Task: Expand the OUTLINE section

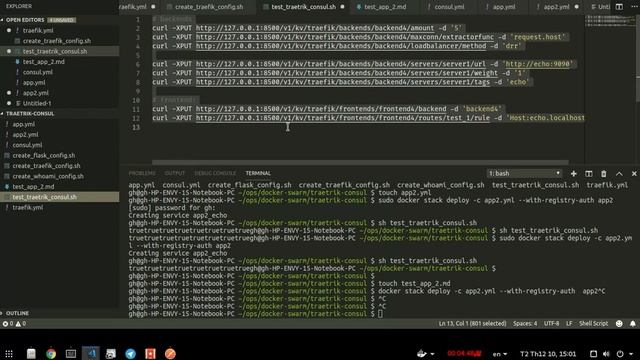Action: point(17,313)
